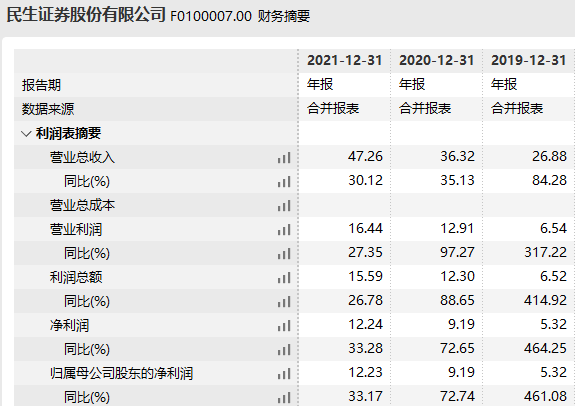
Task: Select 47.26 revenue value for 2021
Action: [x=365, y=157]
